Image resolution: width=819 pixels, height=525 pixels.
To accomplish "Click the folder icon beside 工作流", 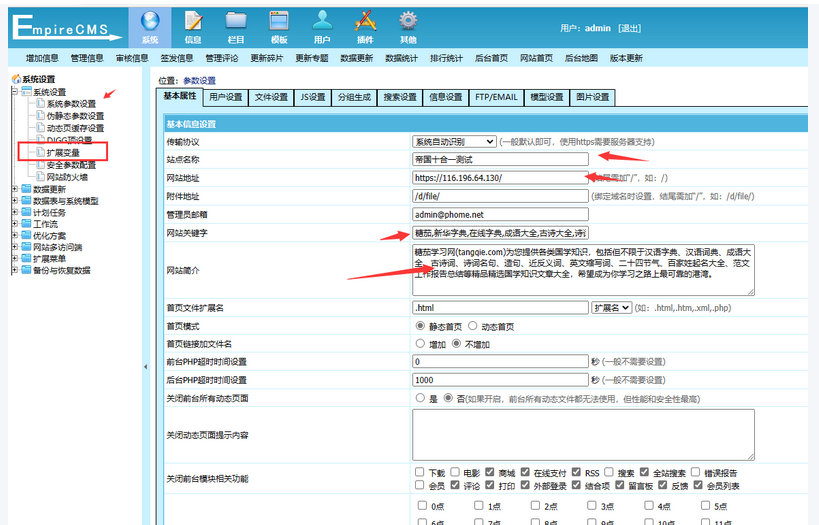I will click(26, 223).
